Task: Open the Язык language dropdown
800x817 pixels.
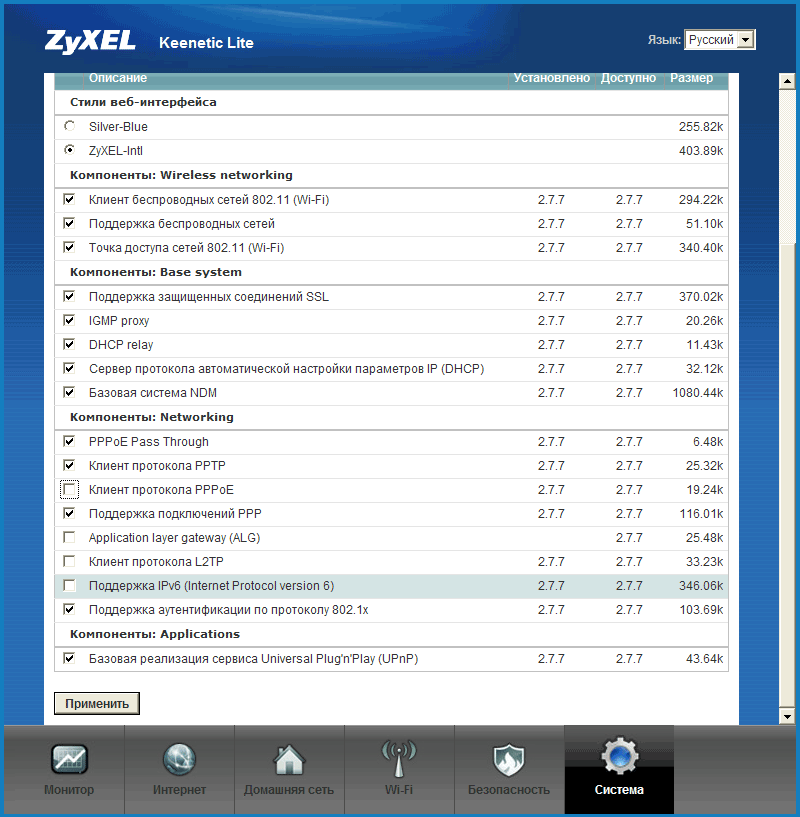Action: [719, 40]
